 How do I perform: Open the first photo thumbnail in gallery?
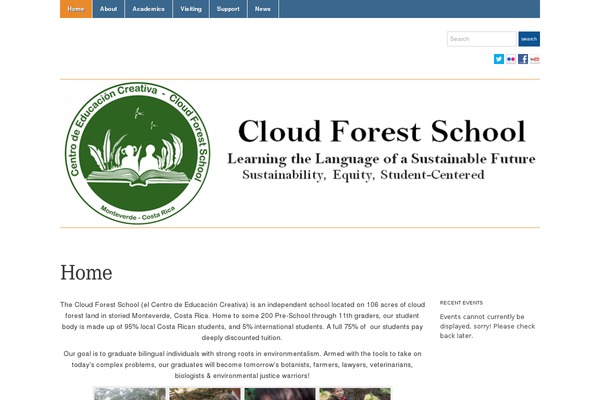(x=130, y=394)
